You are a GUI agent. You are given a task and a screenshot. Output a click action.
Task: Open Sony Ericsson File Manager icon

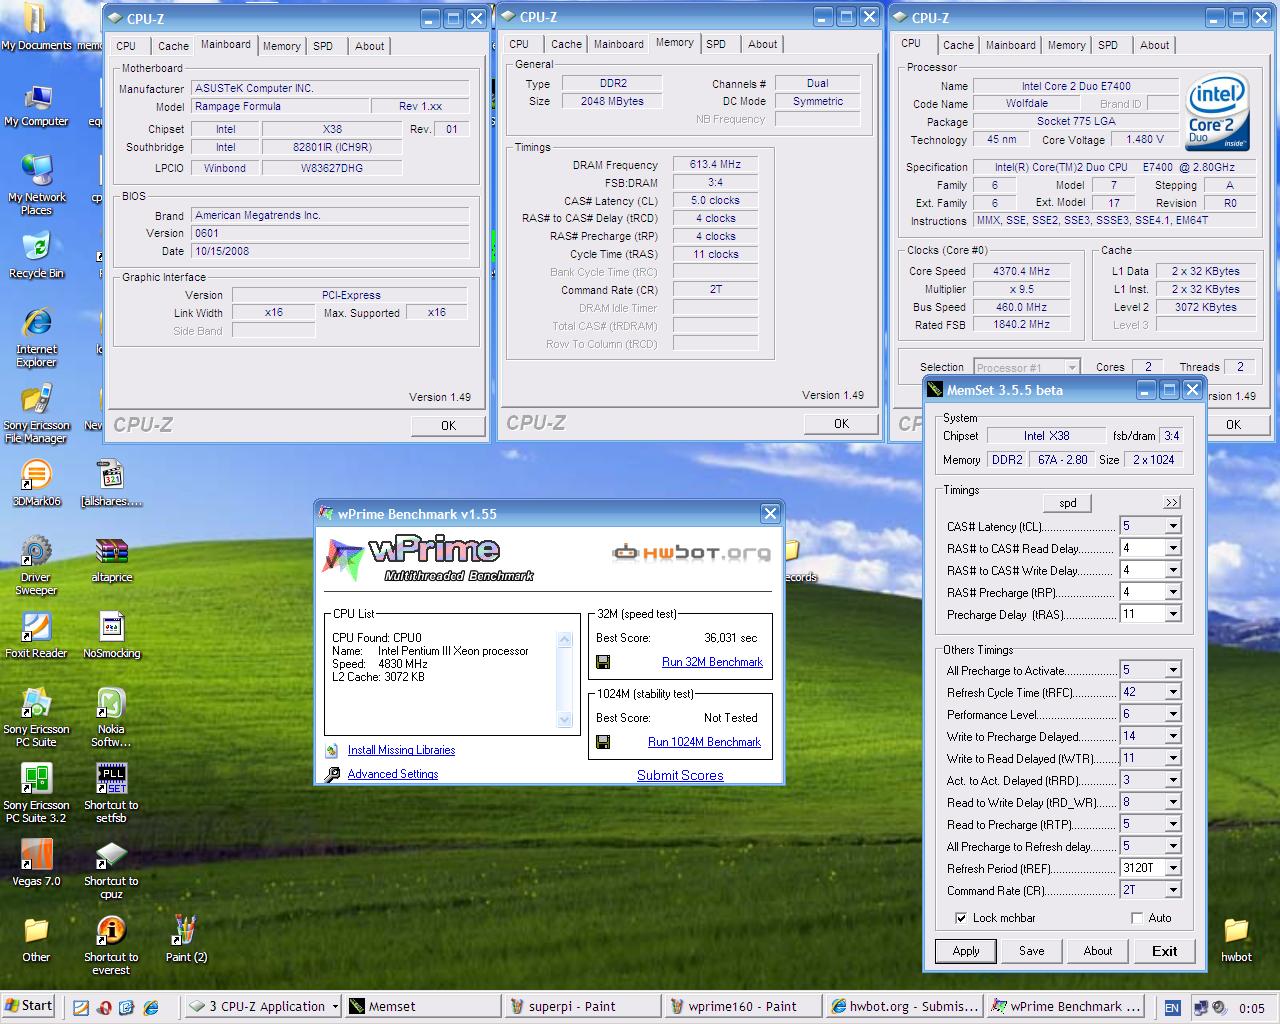(x=36, y=413)
